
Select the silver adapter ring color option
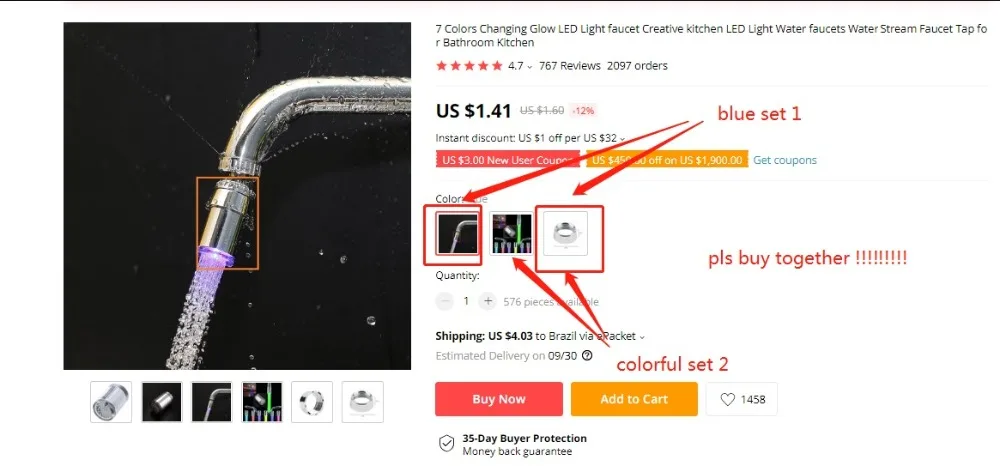(565, 233)
